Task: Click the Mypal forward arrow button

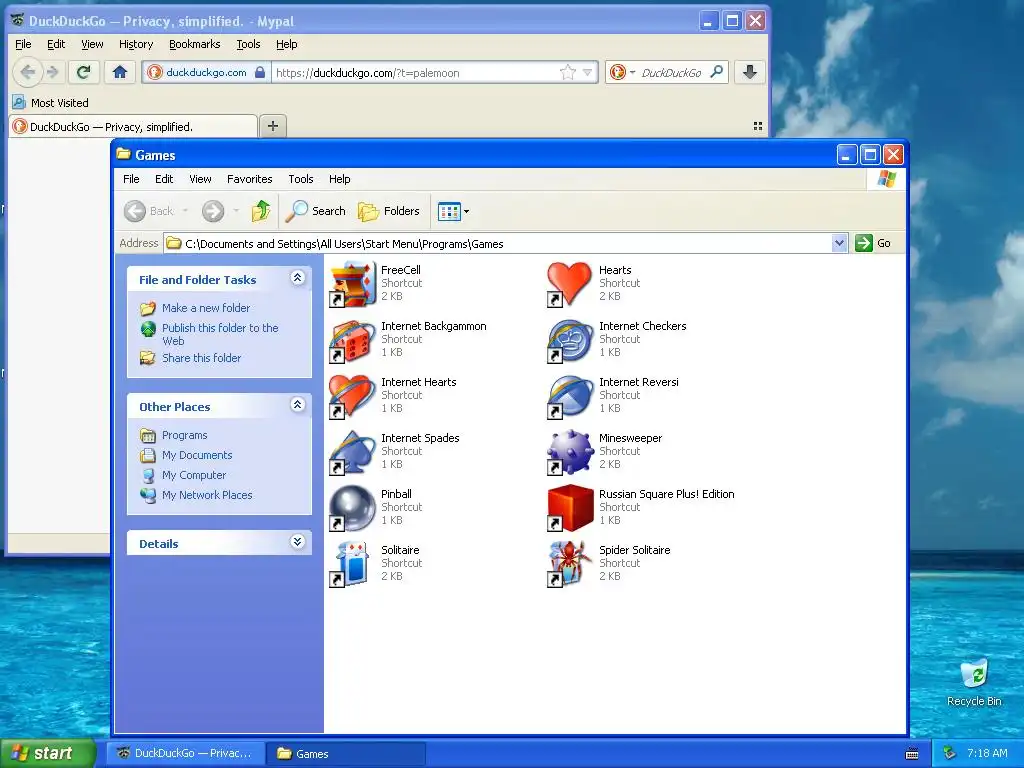Action: click(x=54, y=72)
